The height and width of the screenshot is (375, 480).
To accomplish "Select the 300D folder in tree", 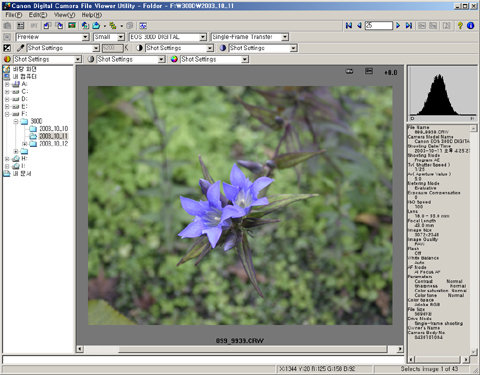I will (x=36, y=121).
